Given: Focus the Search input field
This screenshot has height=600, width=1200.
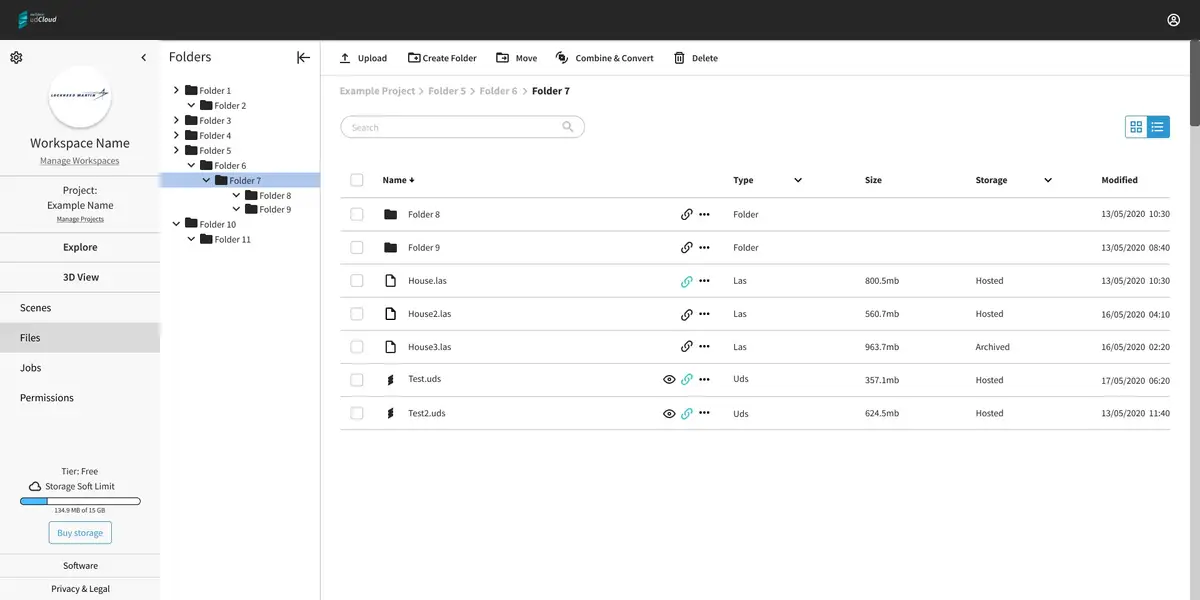Looking at the screenshot, I should click(x=462, y=127).
